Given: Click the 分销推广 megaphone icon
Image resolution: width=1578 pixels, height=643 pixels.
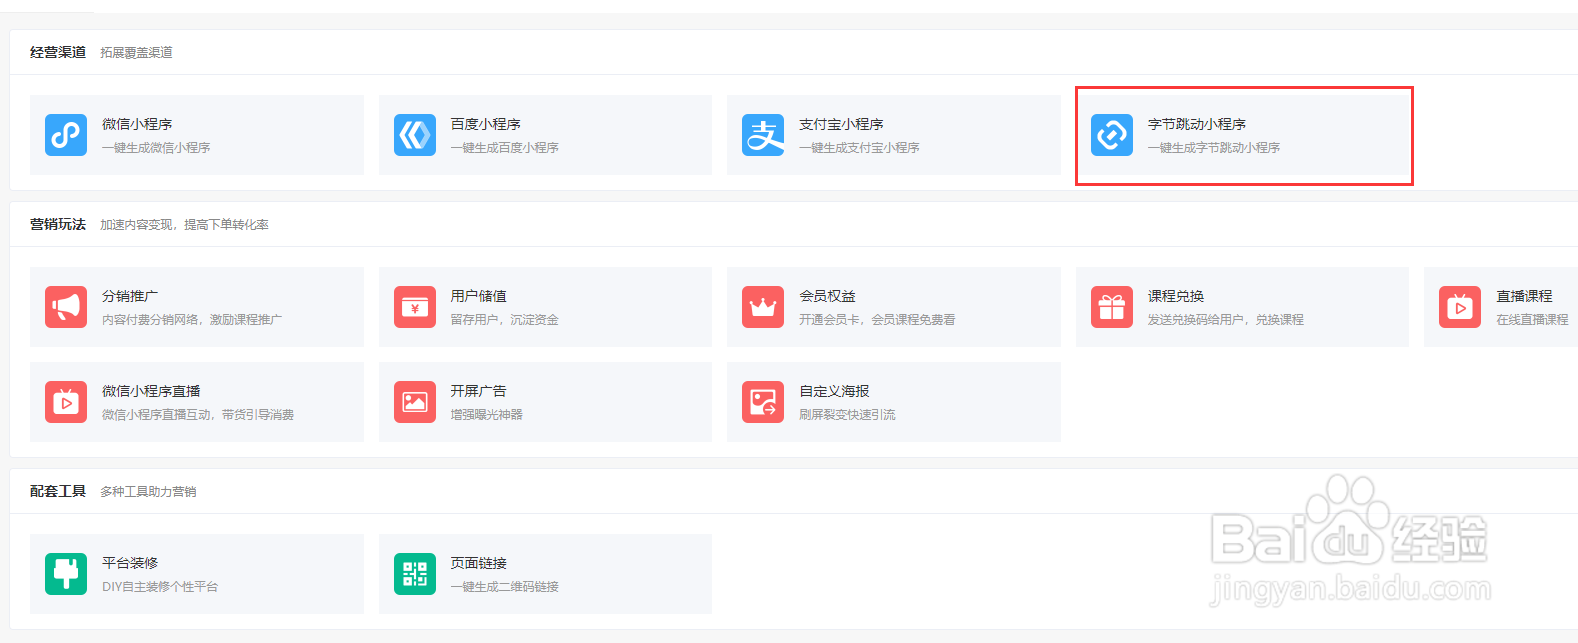Looking at the screenshot, I should pyautogui.click(x=66, y=307).
